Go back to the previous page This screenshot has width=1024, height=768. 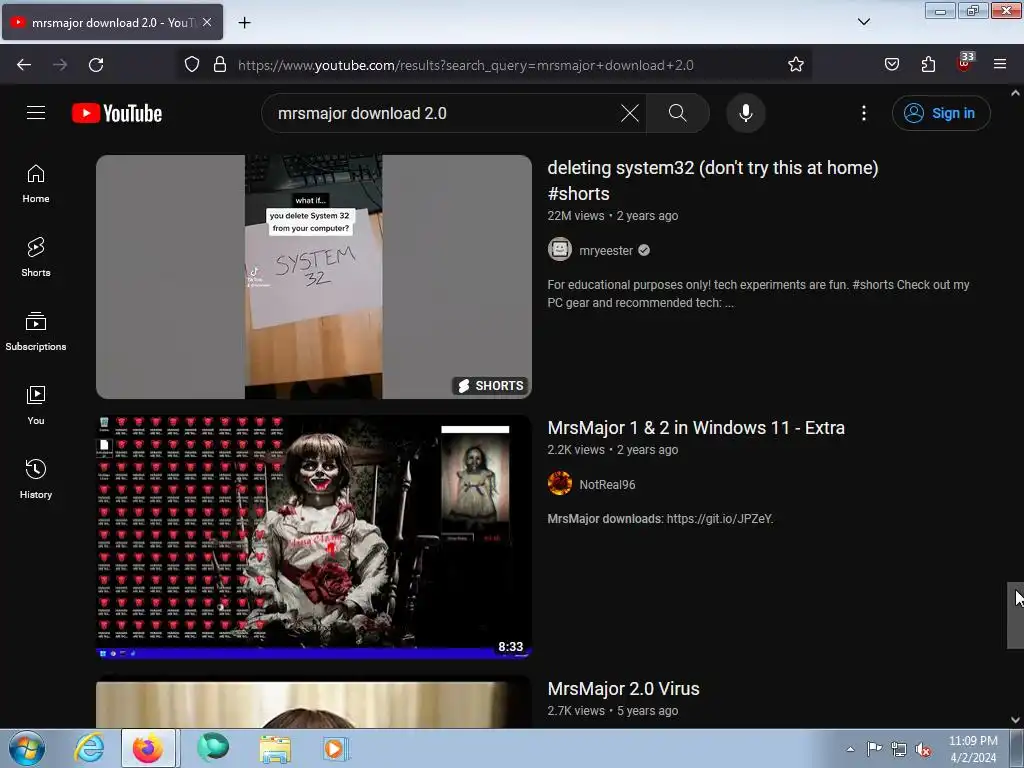click(24, 65)
